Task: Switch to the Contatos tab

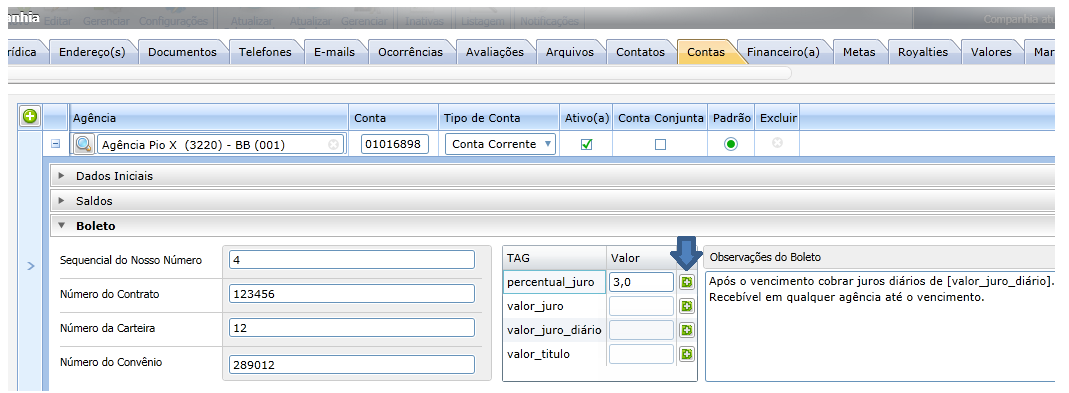Action: pos(640,52)
